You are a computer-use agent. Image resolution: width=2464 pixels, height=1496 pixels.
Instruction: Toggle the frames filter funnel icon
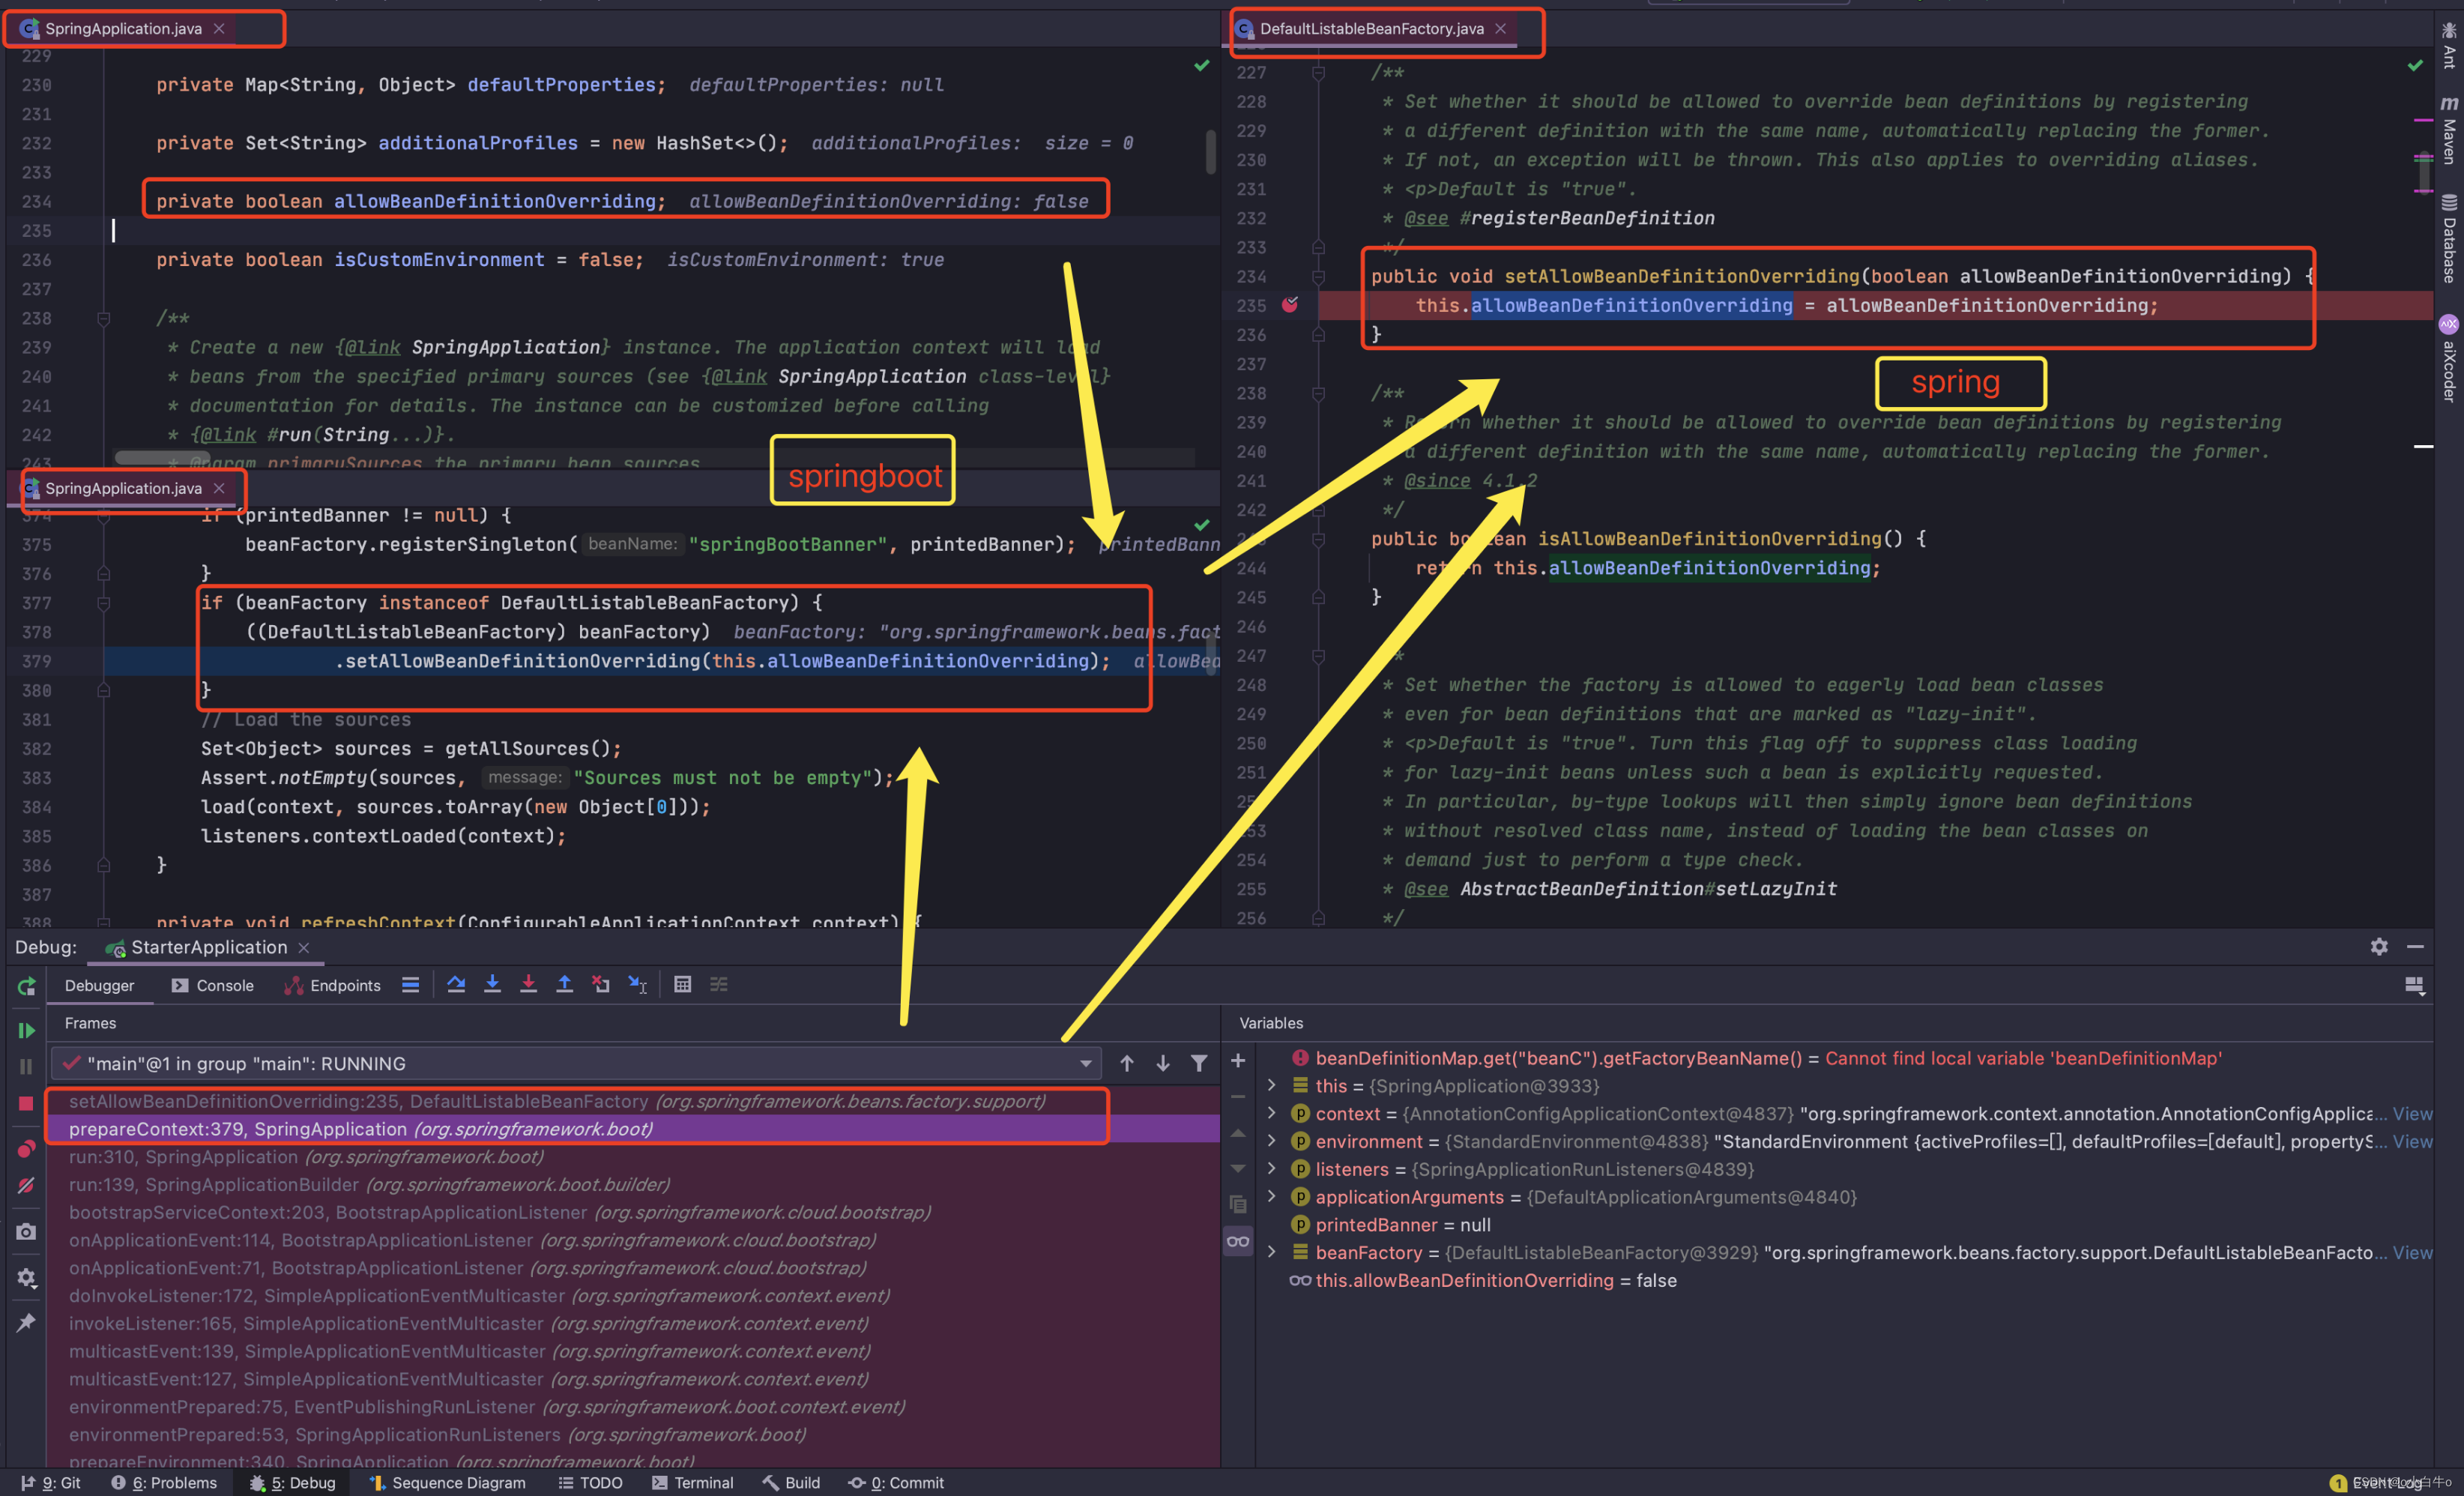coord(1198,1063)
